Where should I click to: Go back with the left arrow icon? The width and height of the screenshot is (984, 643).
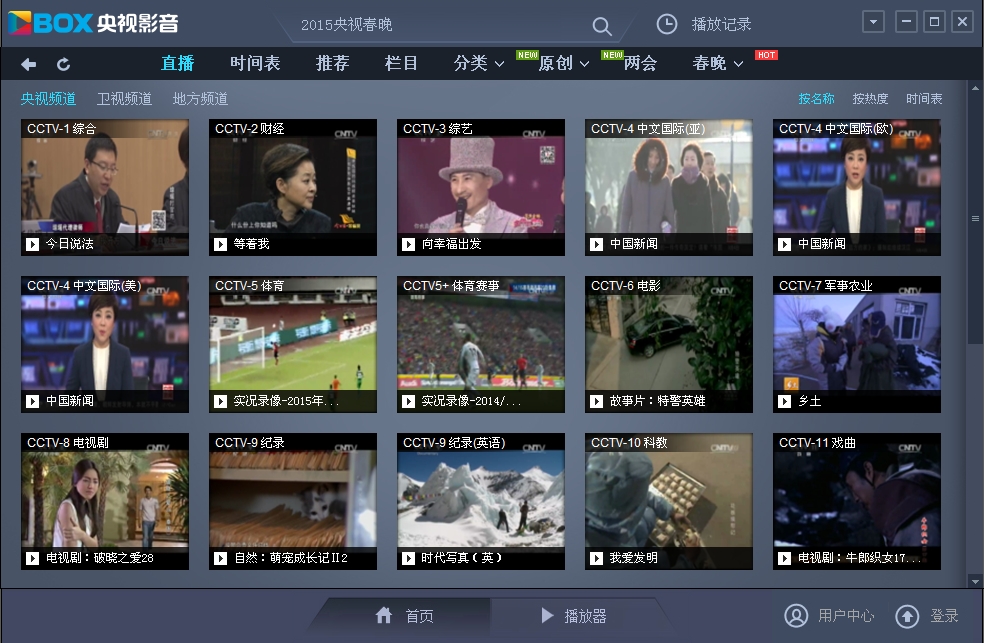[x=28, y=64]
